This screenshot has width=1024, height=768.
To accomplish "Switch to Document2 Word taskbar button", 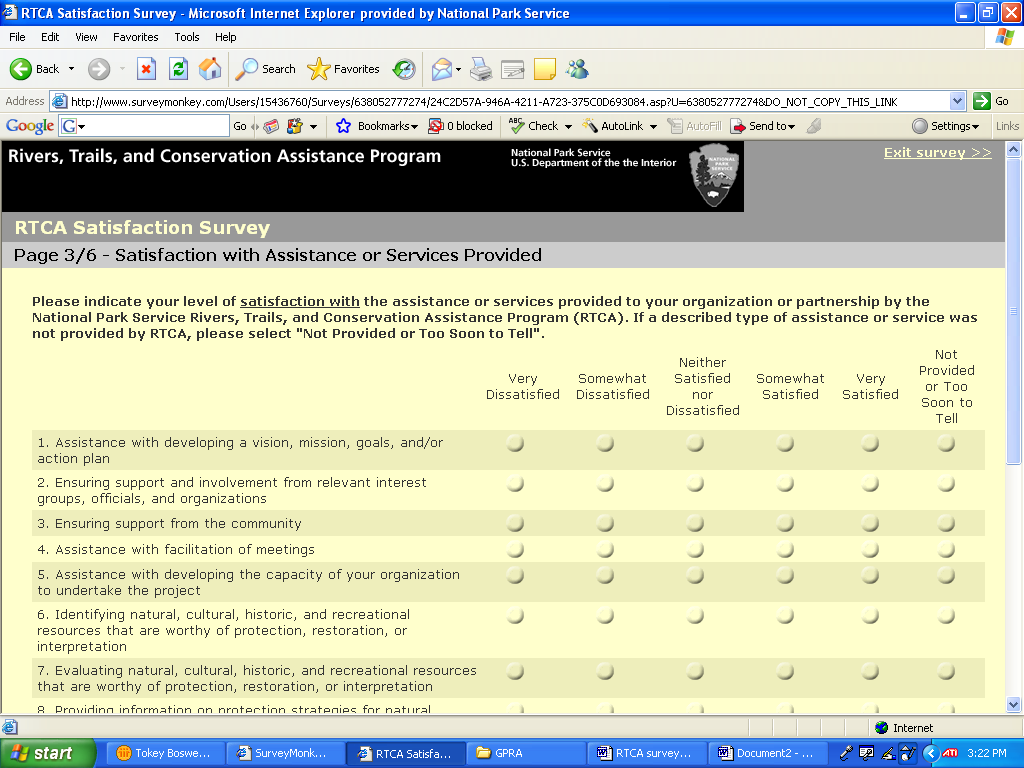I will pyautogui.click(x=768, y=753).
